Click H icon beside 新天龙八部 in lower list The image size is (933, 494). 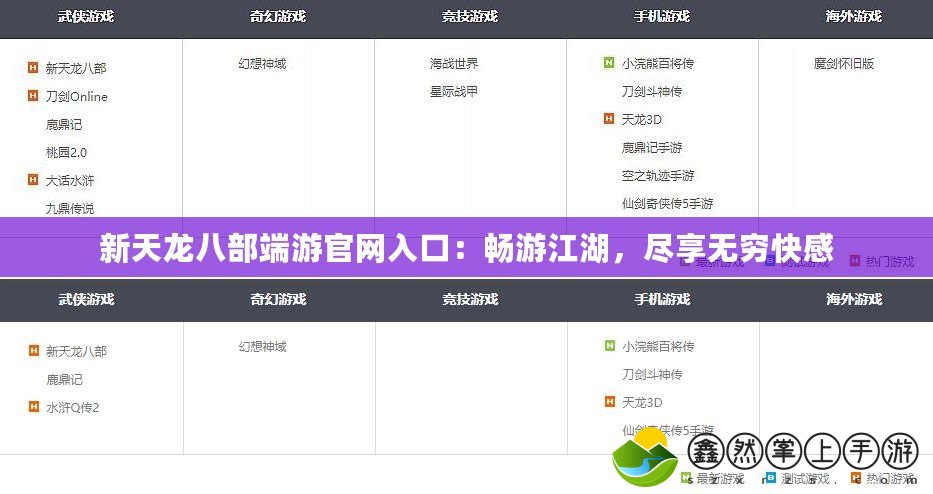[x=34, y=351]
